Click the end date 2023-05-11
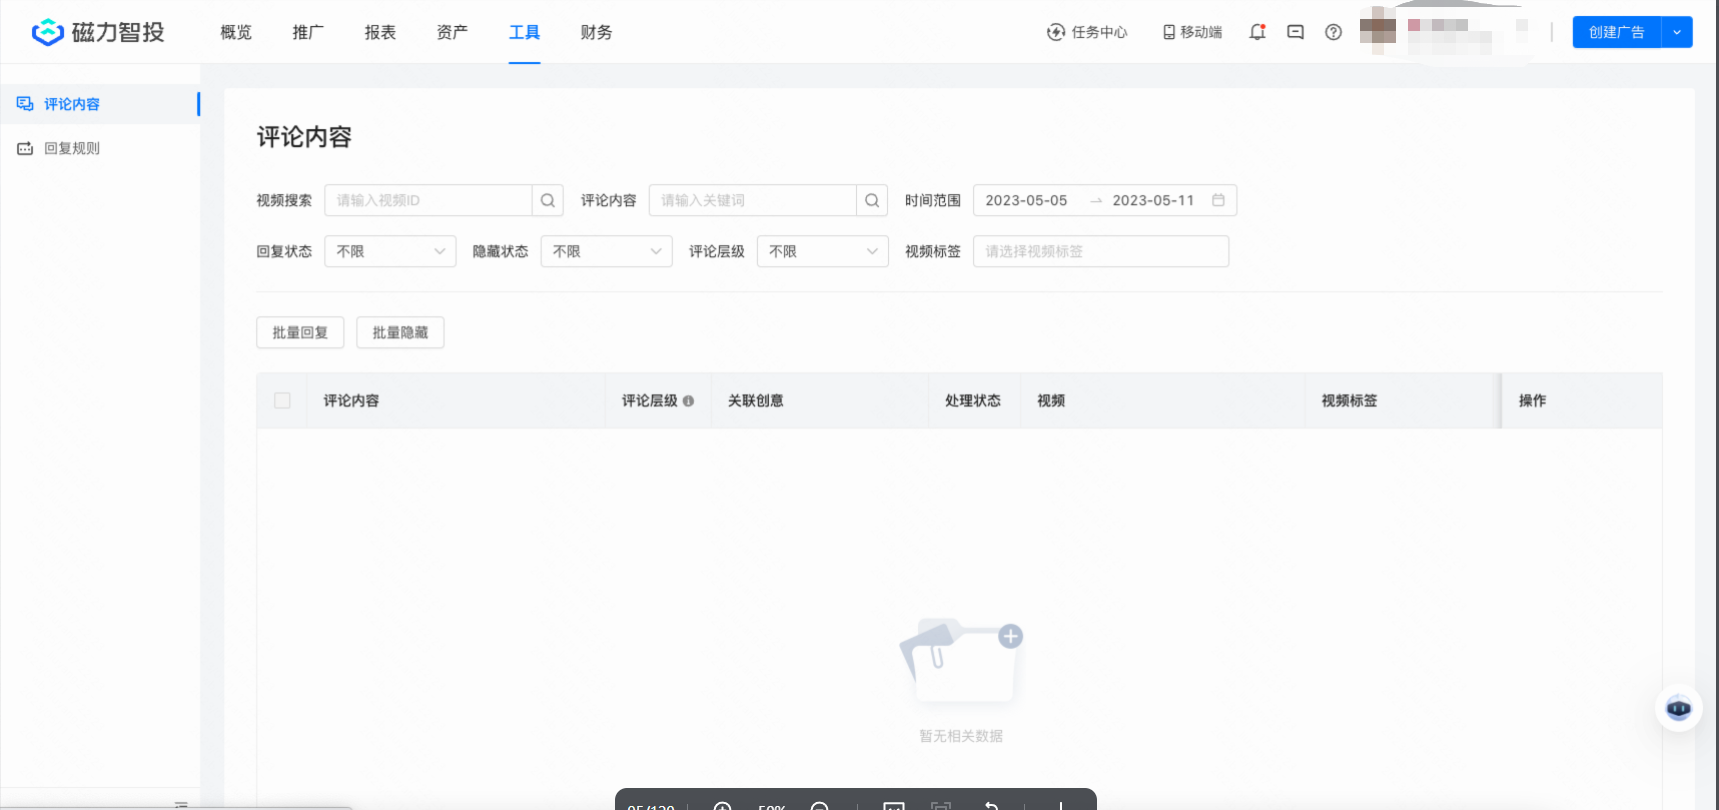 [1153, 200]
